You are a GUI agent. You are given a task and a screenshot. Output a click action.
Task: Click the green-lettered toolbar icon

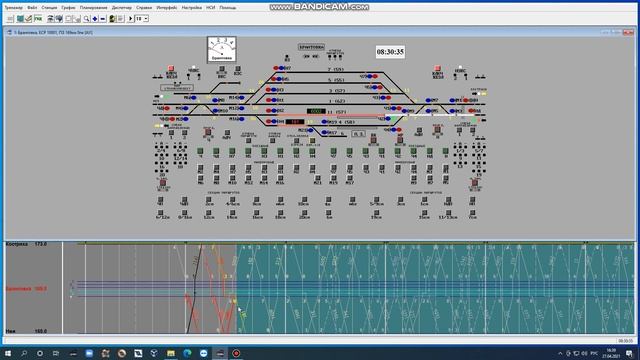38,19
